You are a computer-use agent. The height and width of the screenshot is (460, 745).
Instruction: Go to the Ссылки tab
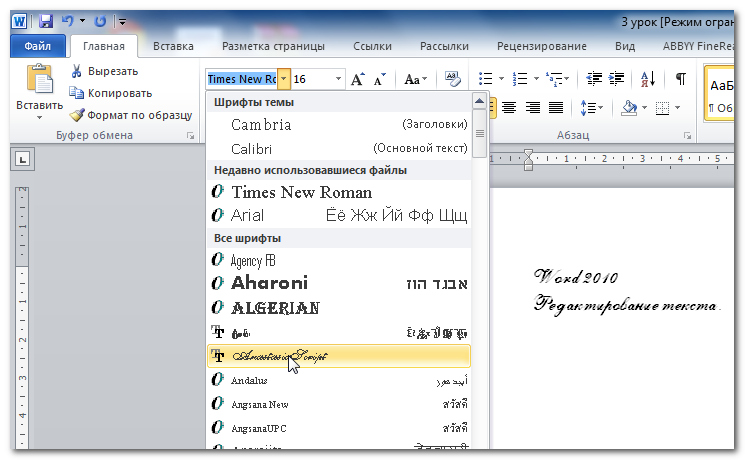coord(372,46)
